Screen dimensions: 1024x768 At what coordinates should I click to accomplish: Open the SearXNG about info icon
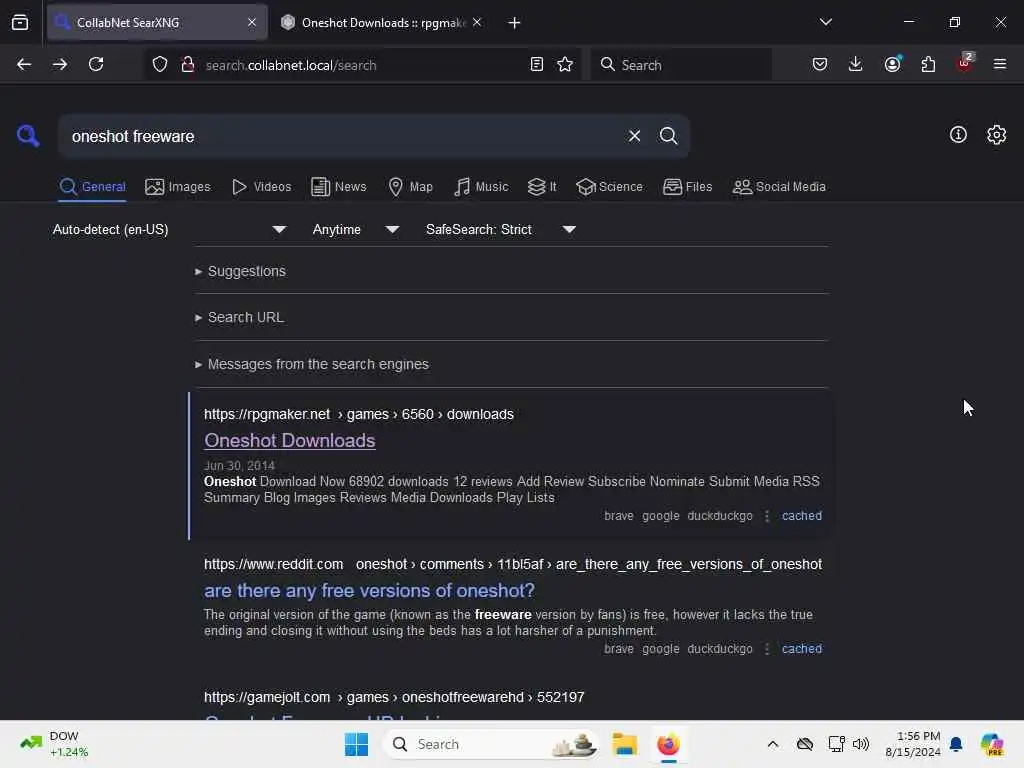point(958,135)
